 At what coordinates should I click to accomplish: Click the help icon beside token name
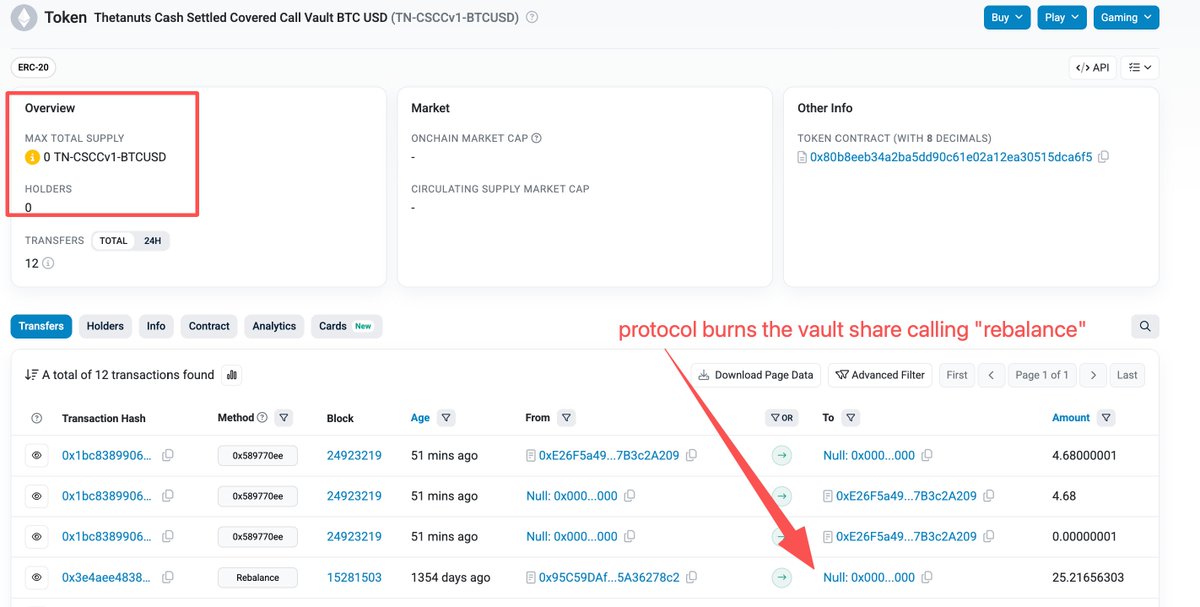[532, 17]
